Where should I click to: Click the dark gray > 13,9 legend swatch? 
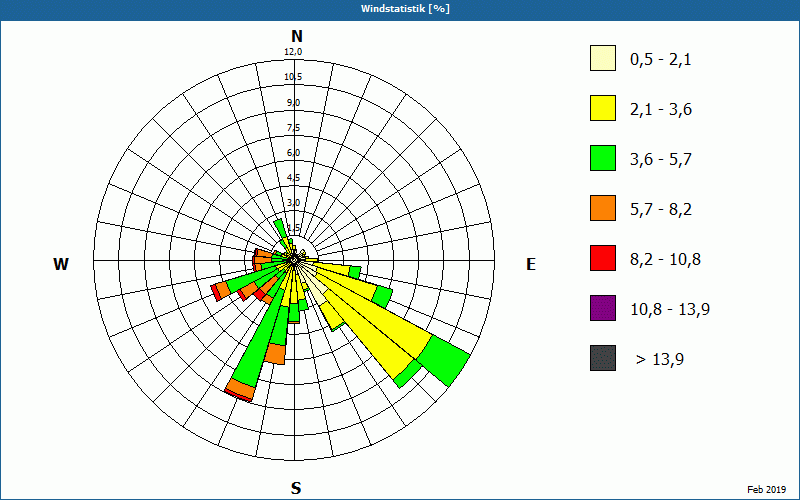603,358
